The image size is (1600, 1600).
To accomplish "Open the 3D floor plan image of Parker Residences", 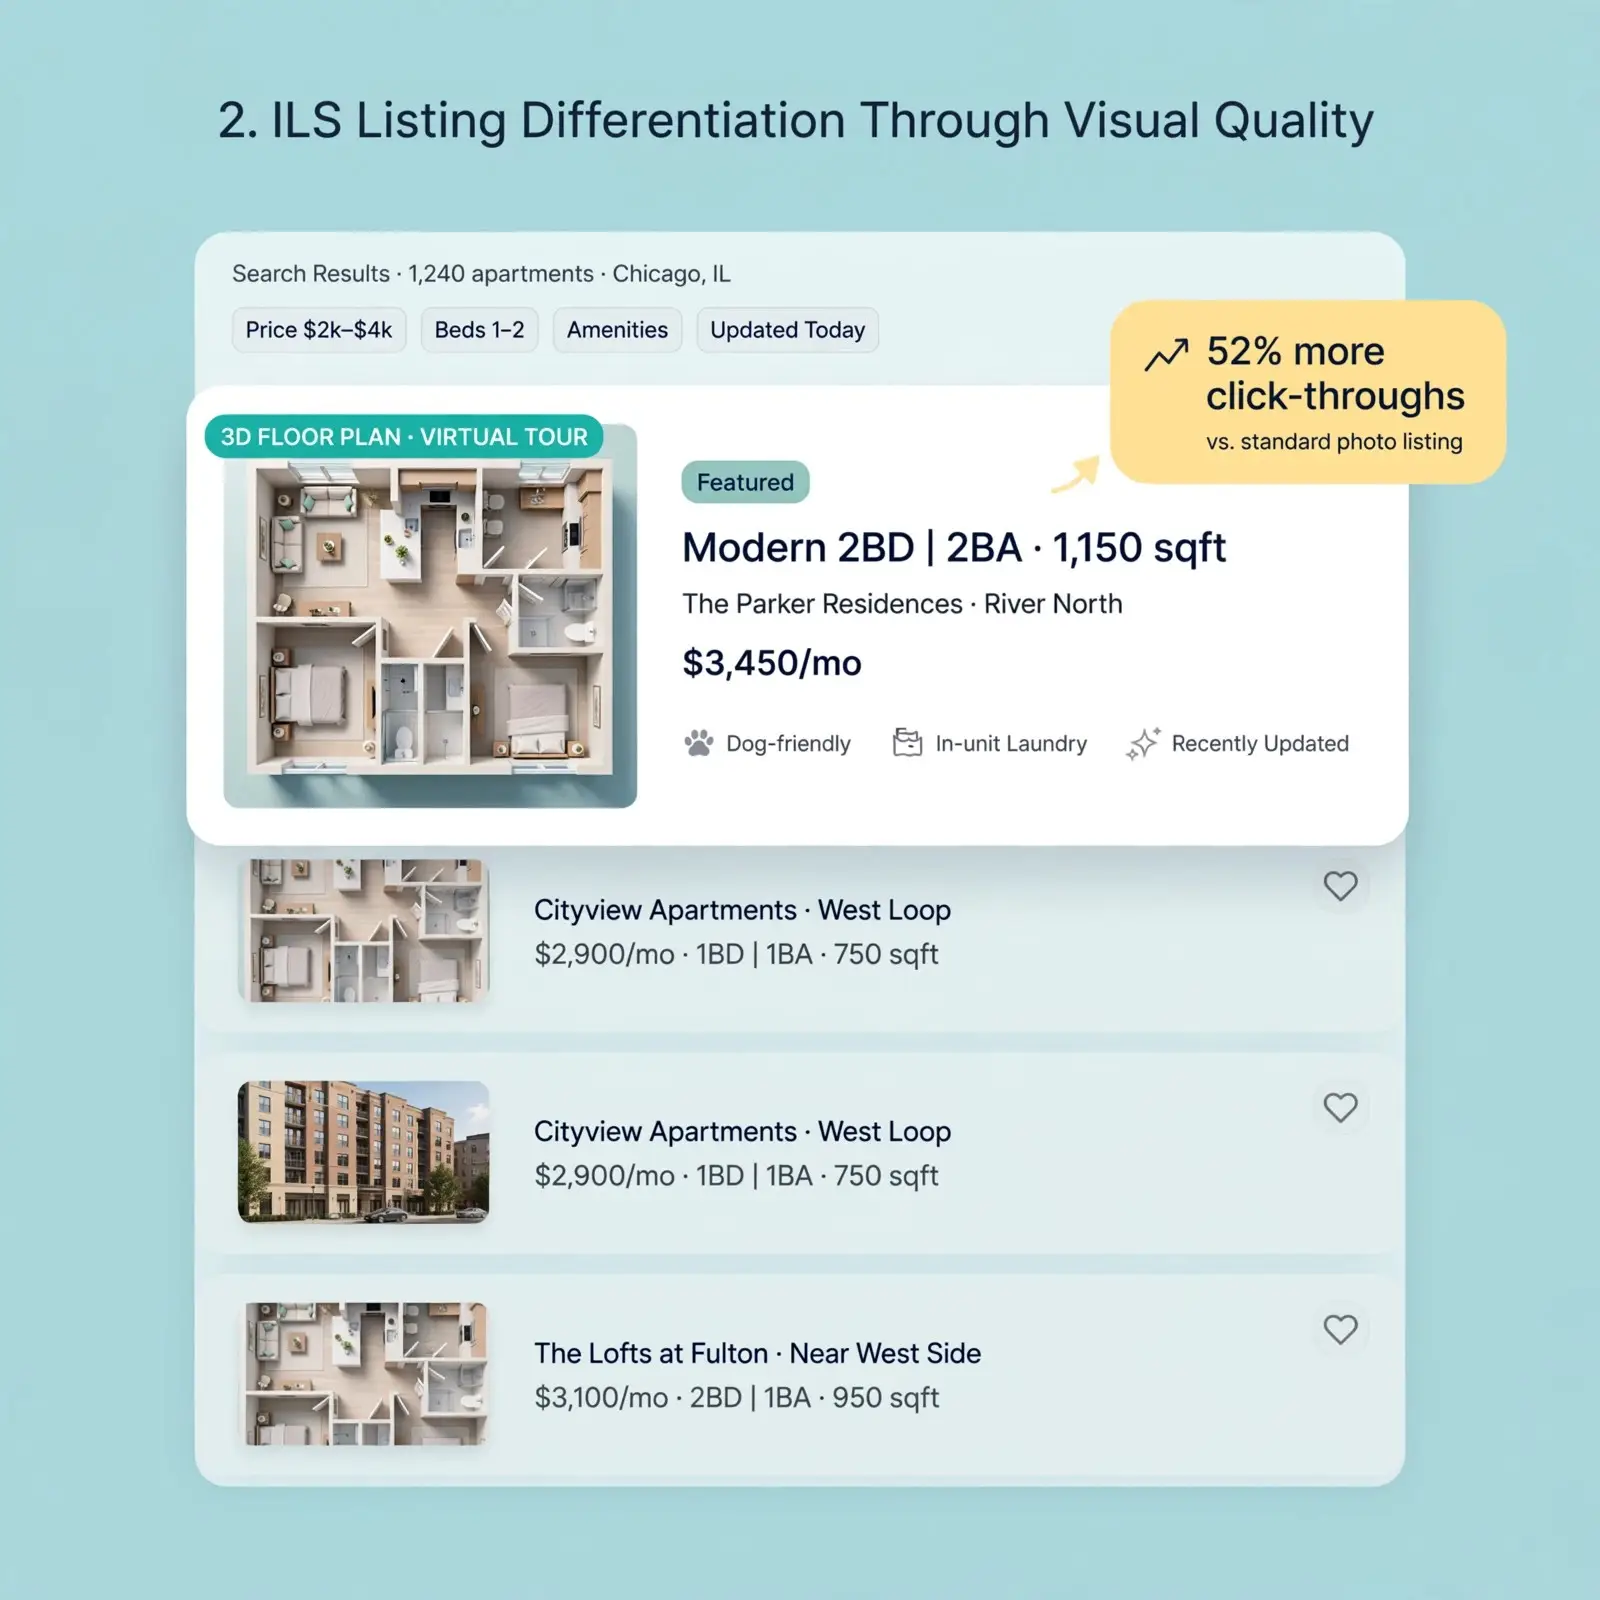I will tap(430, 617).
